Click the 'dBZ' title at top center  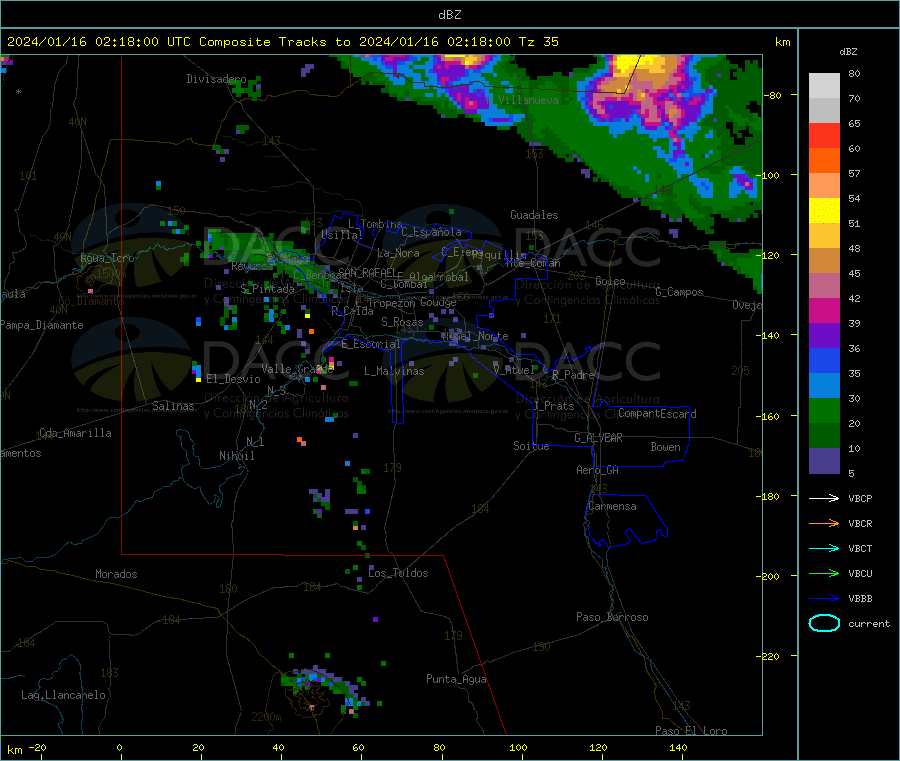coord(449,15)
